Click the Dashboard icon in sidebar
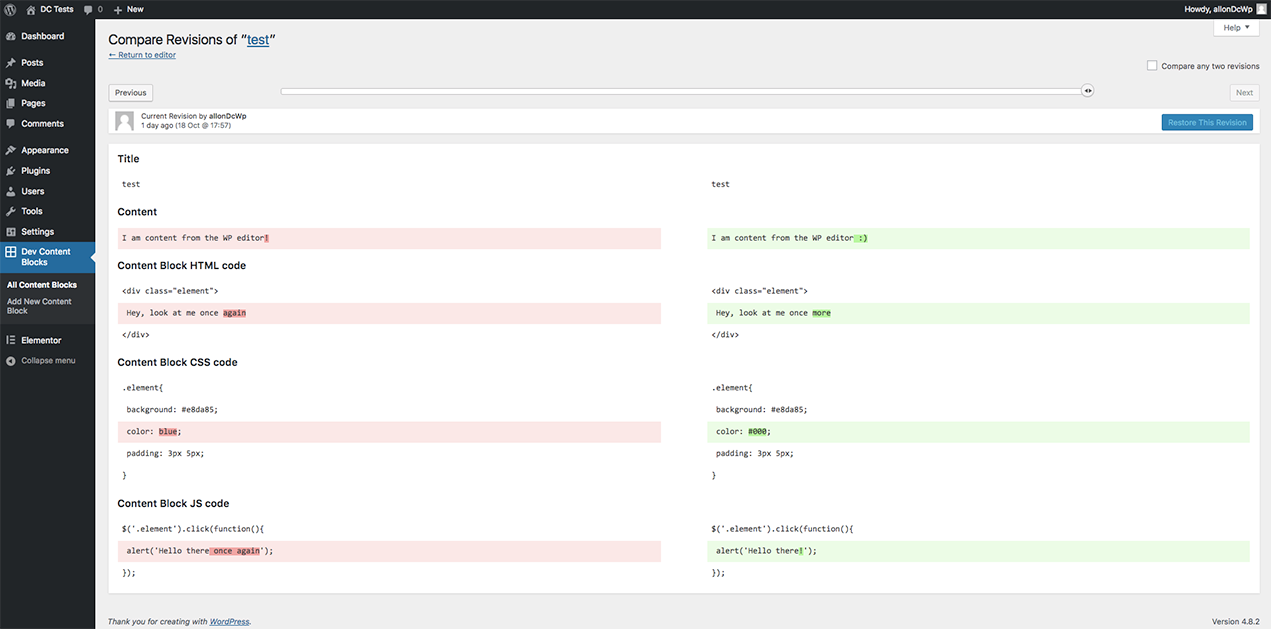Image resolution: width=1271 pixels, height=629 pixels. pyautogui.click(x=10, y=36)
